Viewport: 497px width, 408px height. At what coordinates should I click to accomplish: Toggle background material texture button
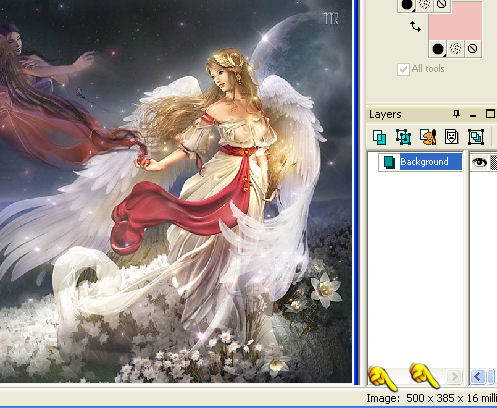[455, 49]
